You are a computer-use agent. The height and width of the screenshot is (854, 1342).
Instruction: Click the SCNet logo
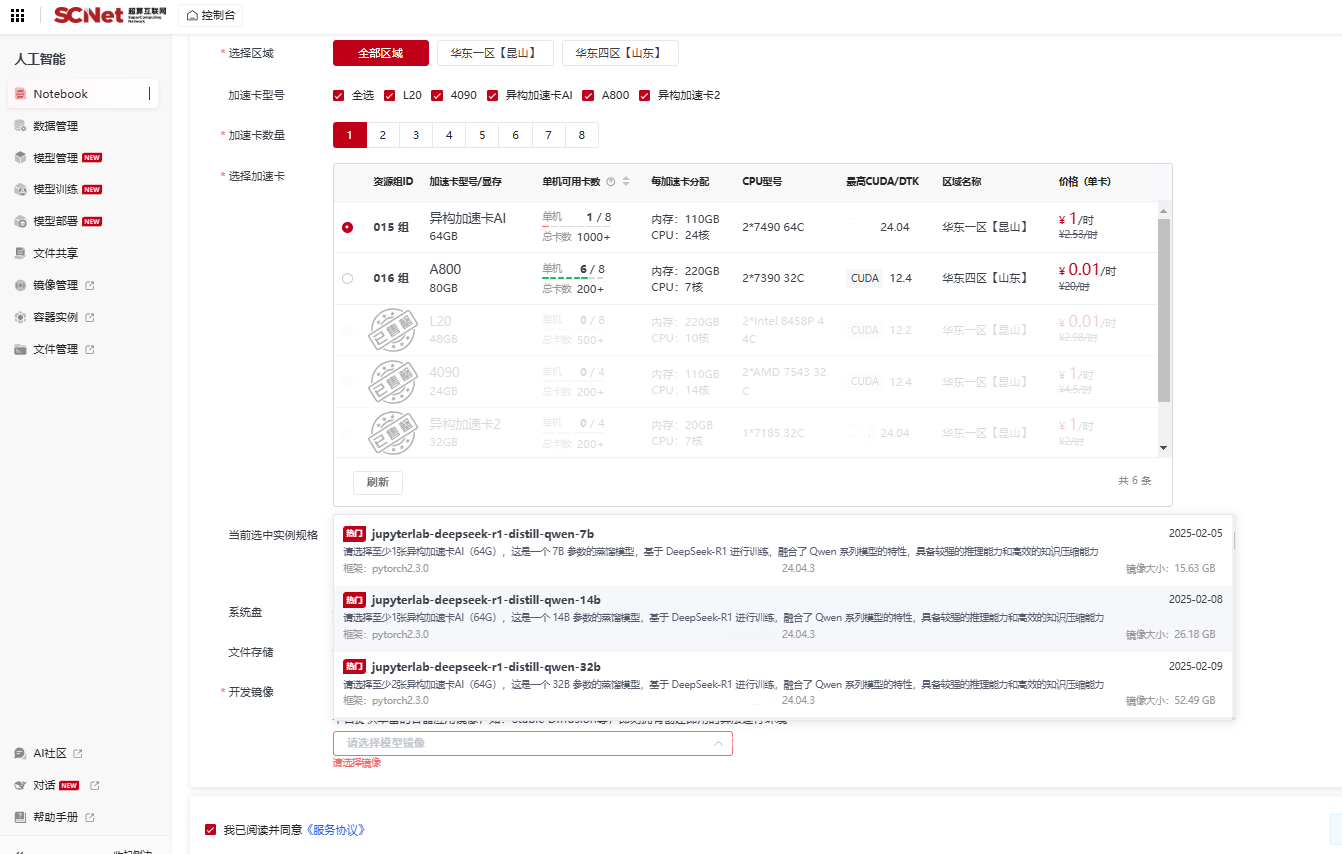tap(89, 15)
